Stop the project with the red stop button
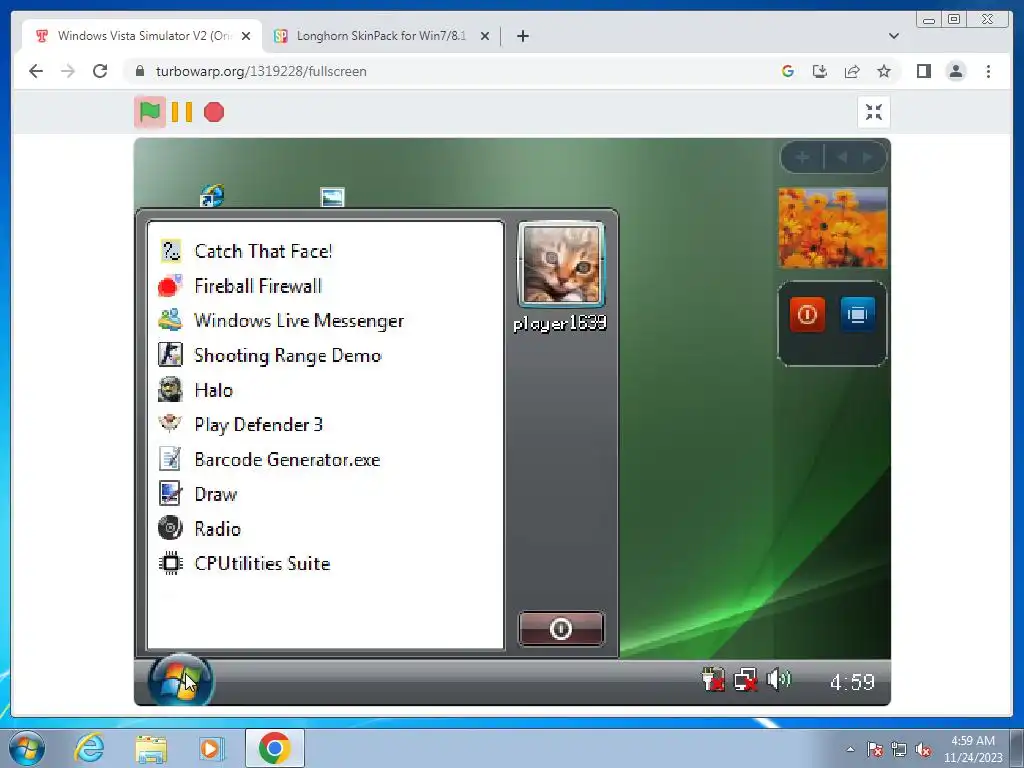The width and height of the screenshot is (1024, 768). (x=214, y=112)
